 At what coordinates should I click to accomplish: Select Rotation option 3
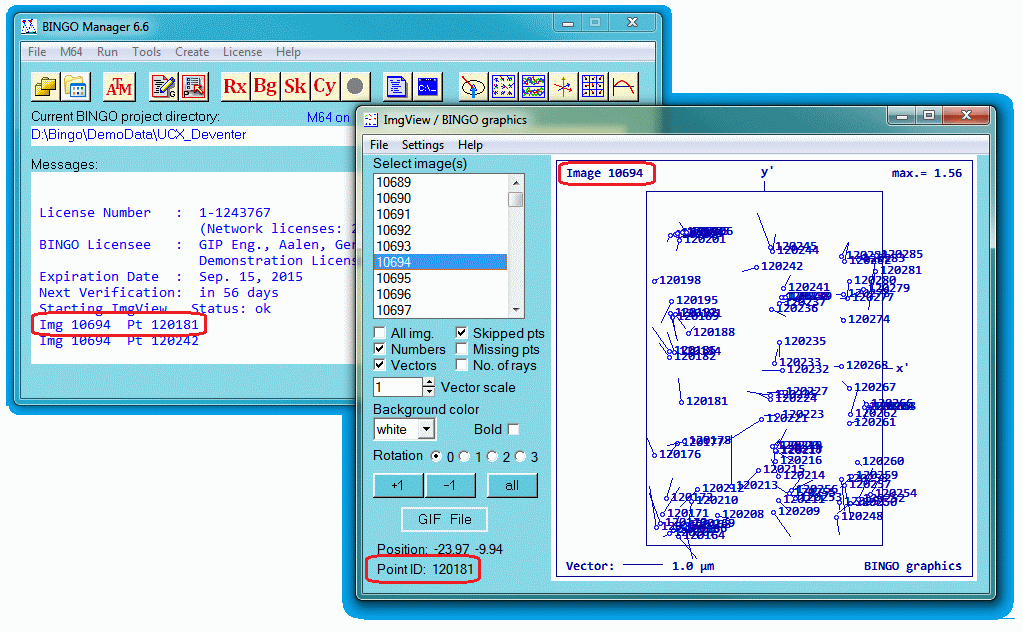click(520, 457)
